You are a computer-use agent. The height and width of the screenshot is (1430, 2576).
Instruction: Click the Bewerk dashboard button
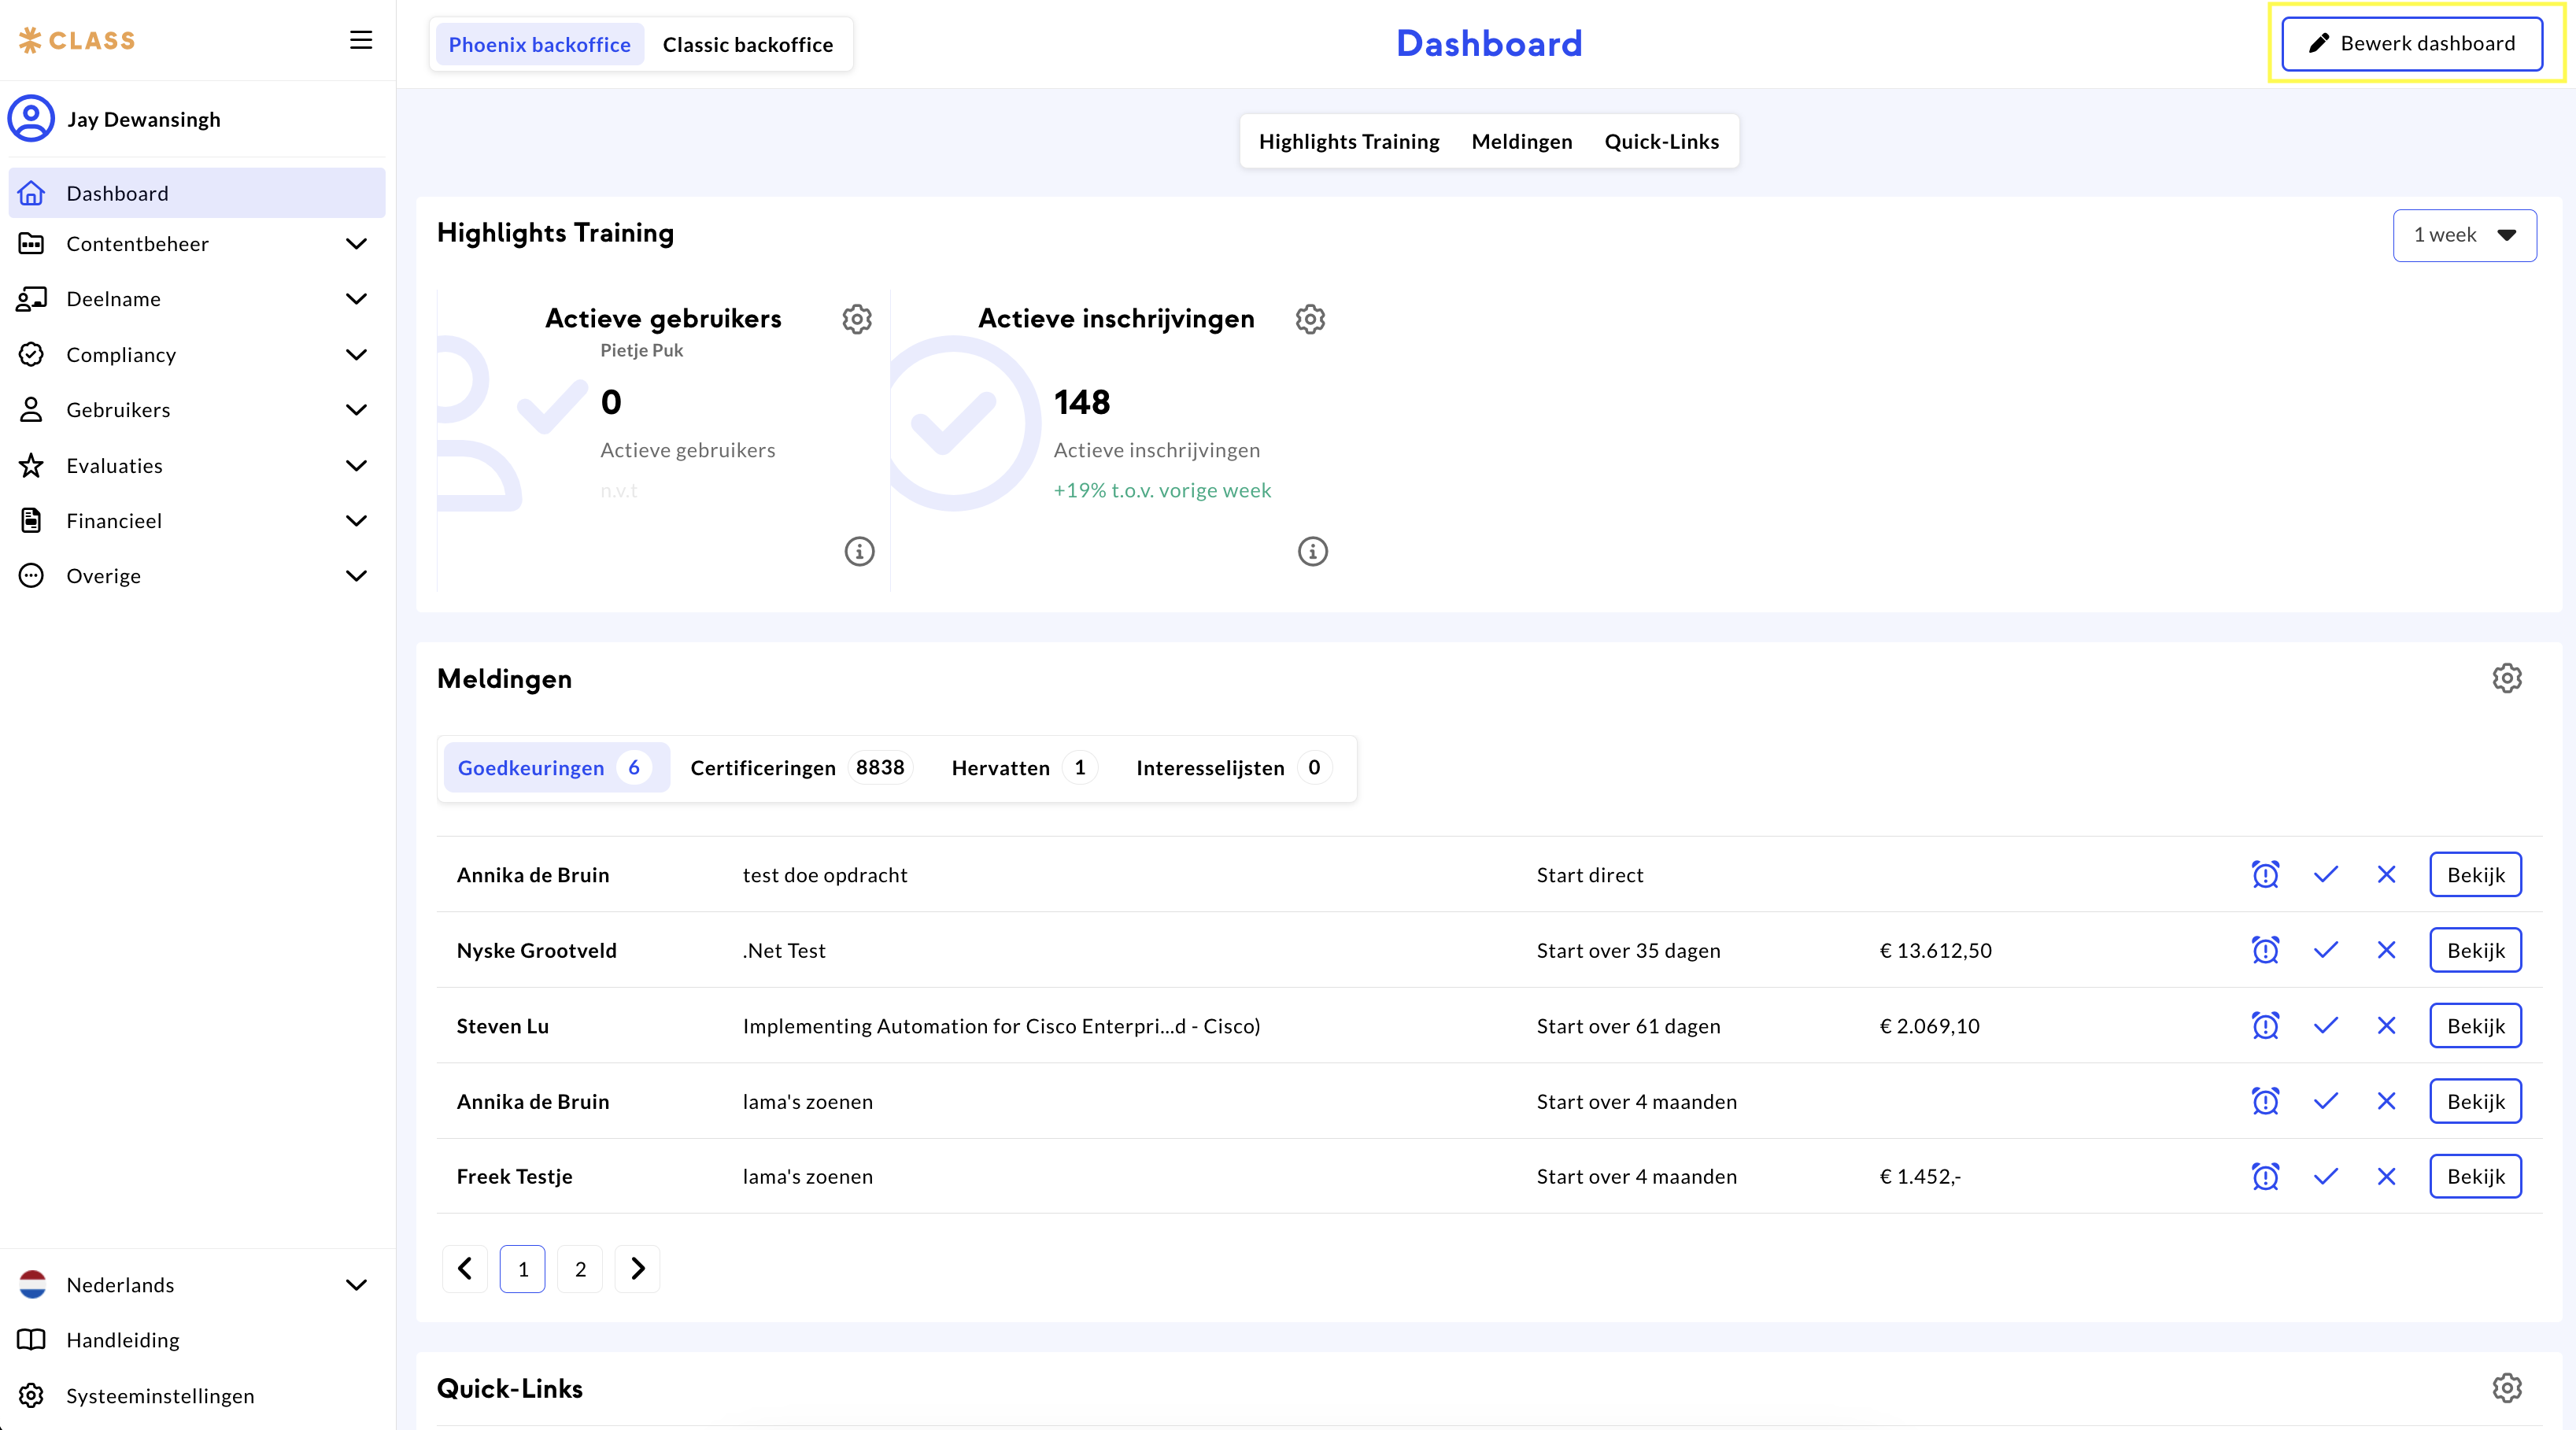[x=2412, y=44]
